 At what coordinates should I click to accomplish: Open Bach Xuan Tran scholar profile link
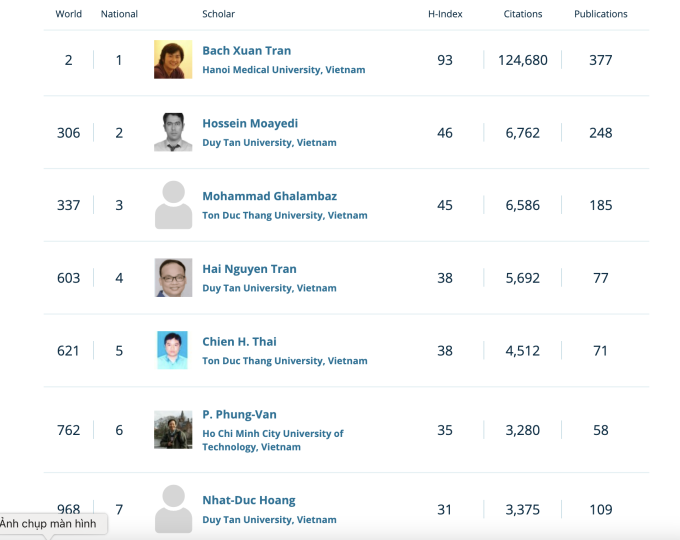(247, 51)
